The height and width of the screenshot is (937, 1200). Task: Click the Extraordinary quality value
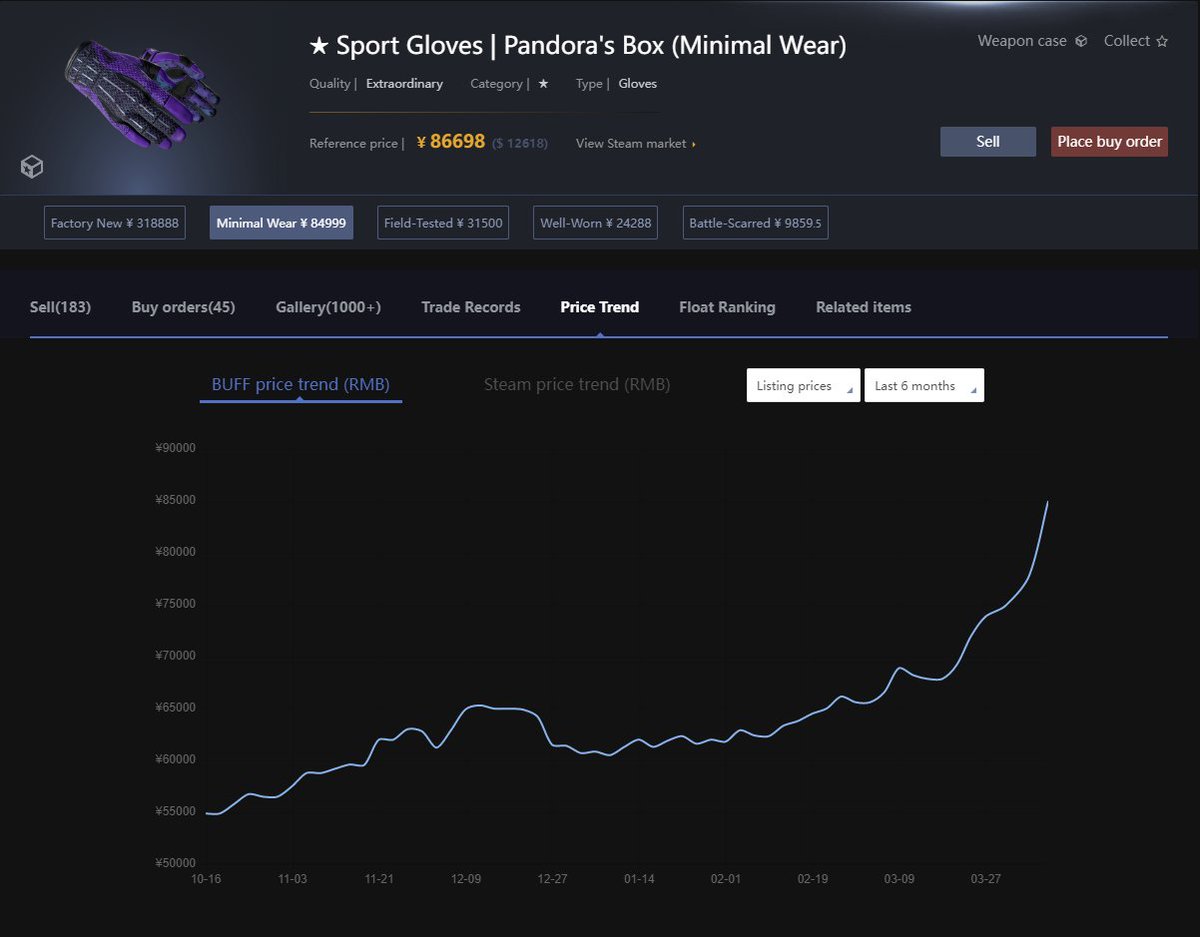coord(404,84)
